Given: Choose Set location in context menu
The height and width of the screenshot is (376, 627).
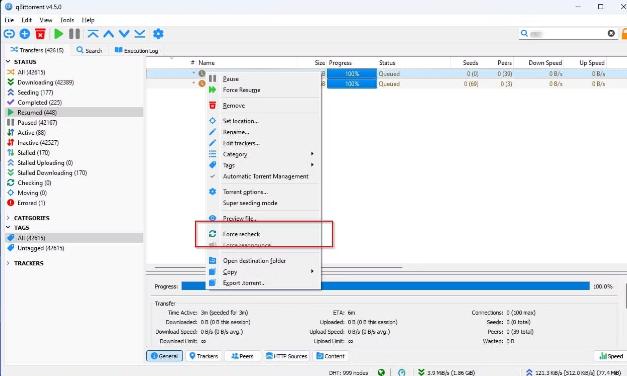Looking at the screenshot, I should (x=264, y=121).
